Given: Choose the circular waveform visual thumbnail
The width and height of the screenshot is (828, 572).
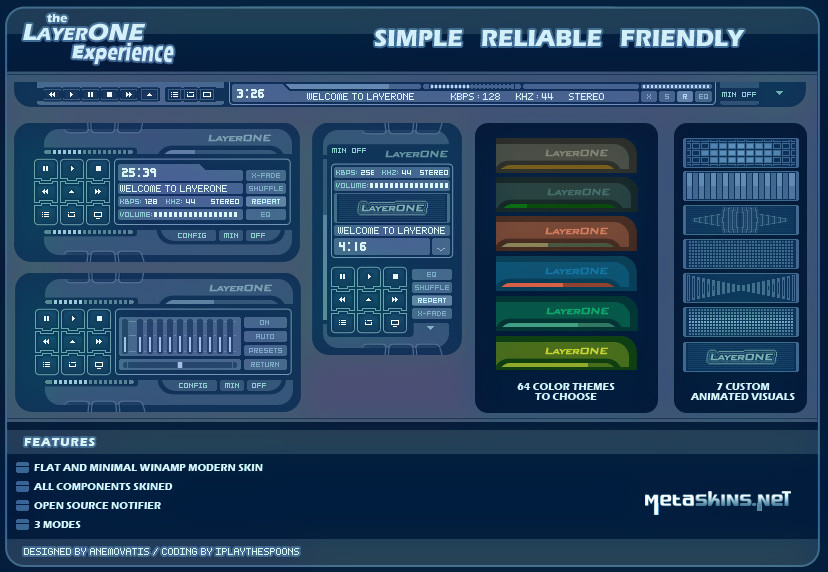Looking at the screenshot, I should [740, 220].
